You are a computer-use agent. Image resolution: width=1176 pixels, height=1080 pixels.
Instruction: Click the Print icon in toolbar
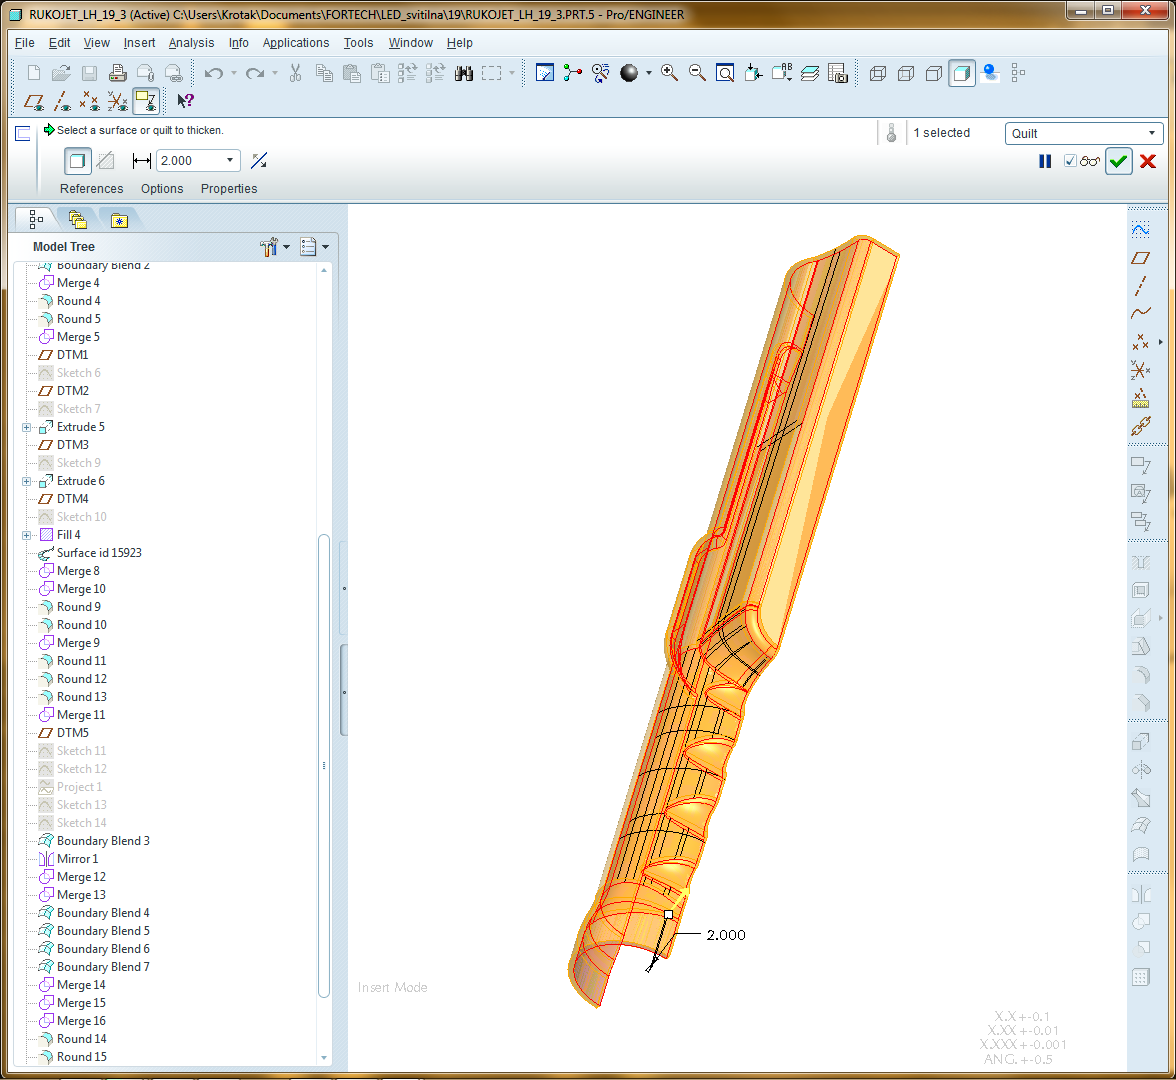(x=117, y=73)
